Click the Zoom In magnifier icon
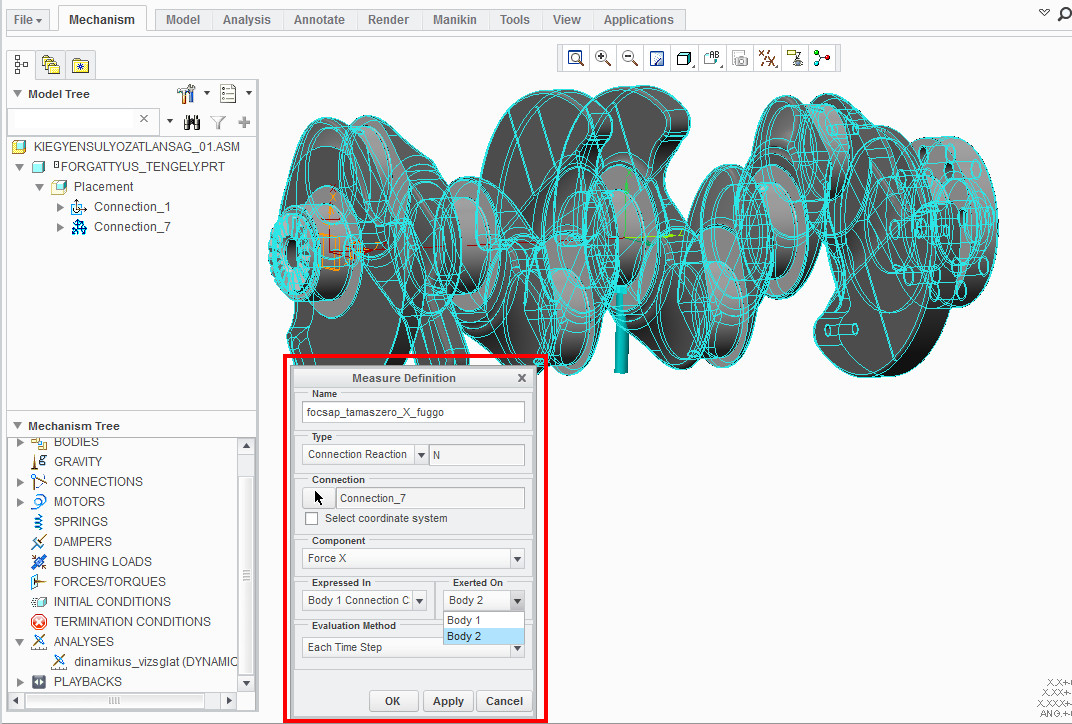The image size is (1072, 724). click(x=603, y=59)
